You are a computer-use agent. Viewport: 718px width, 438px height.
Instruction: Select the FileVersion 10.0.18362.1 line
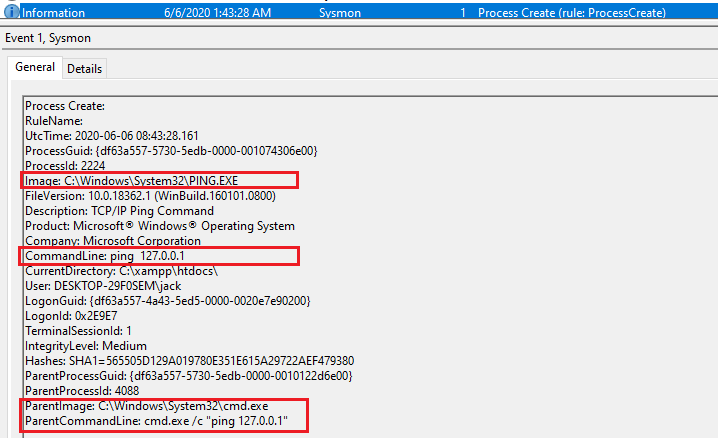click(151, 196)
